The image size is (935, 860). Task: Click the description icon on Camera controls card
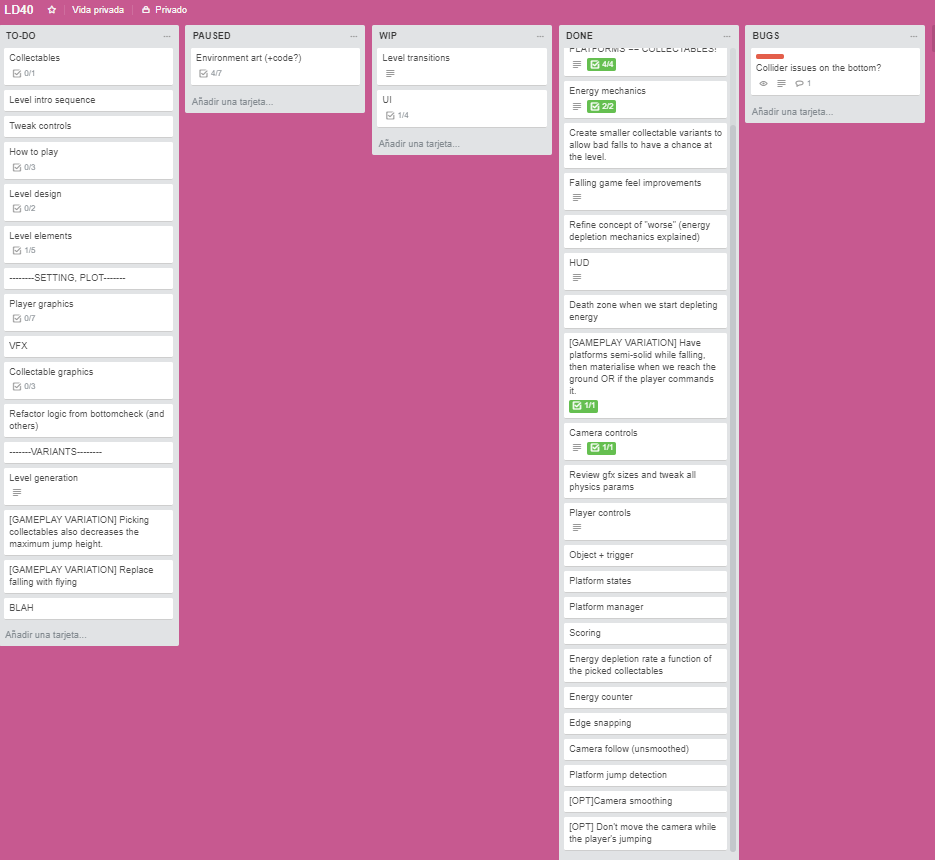coord(577,447)
